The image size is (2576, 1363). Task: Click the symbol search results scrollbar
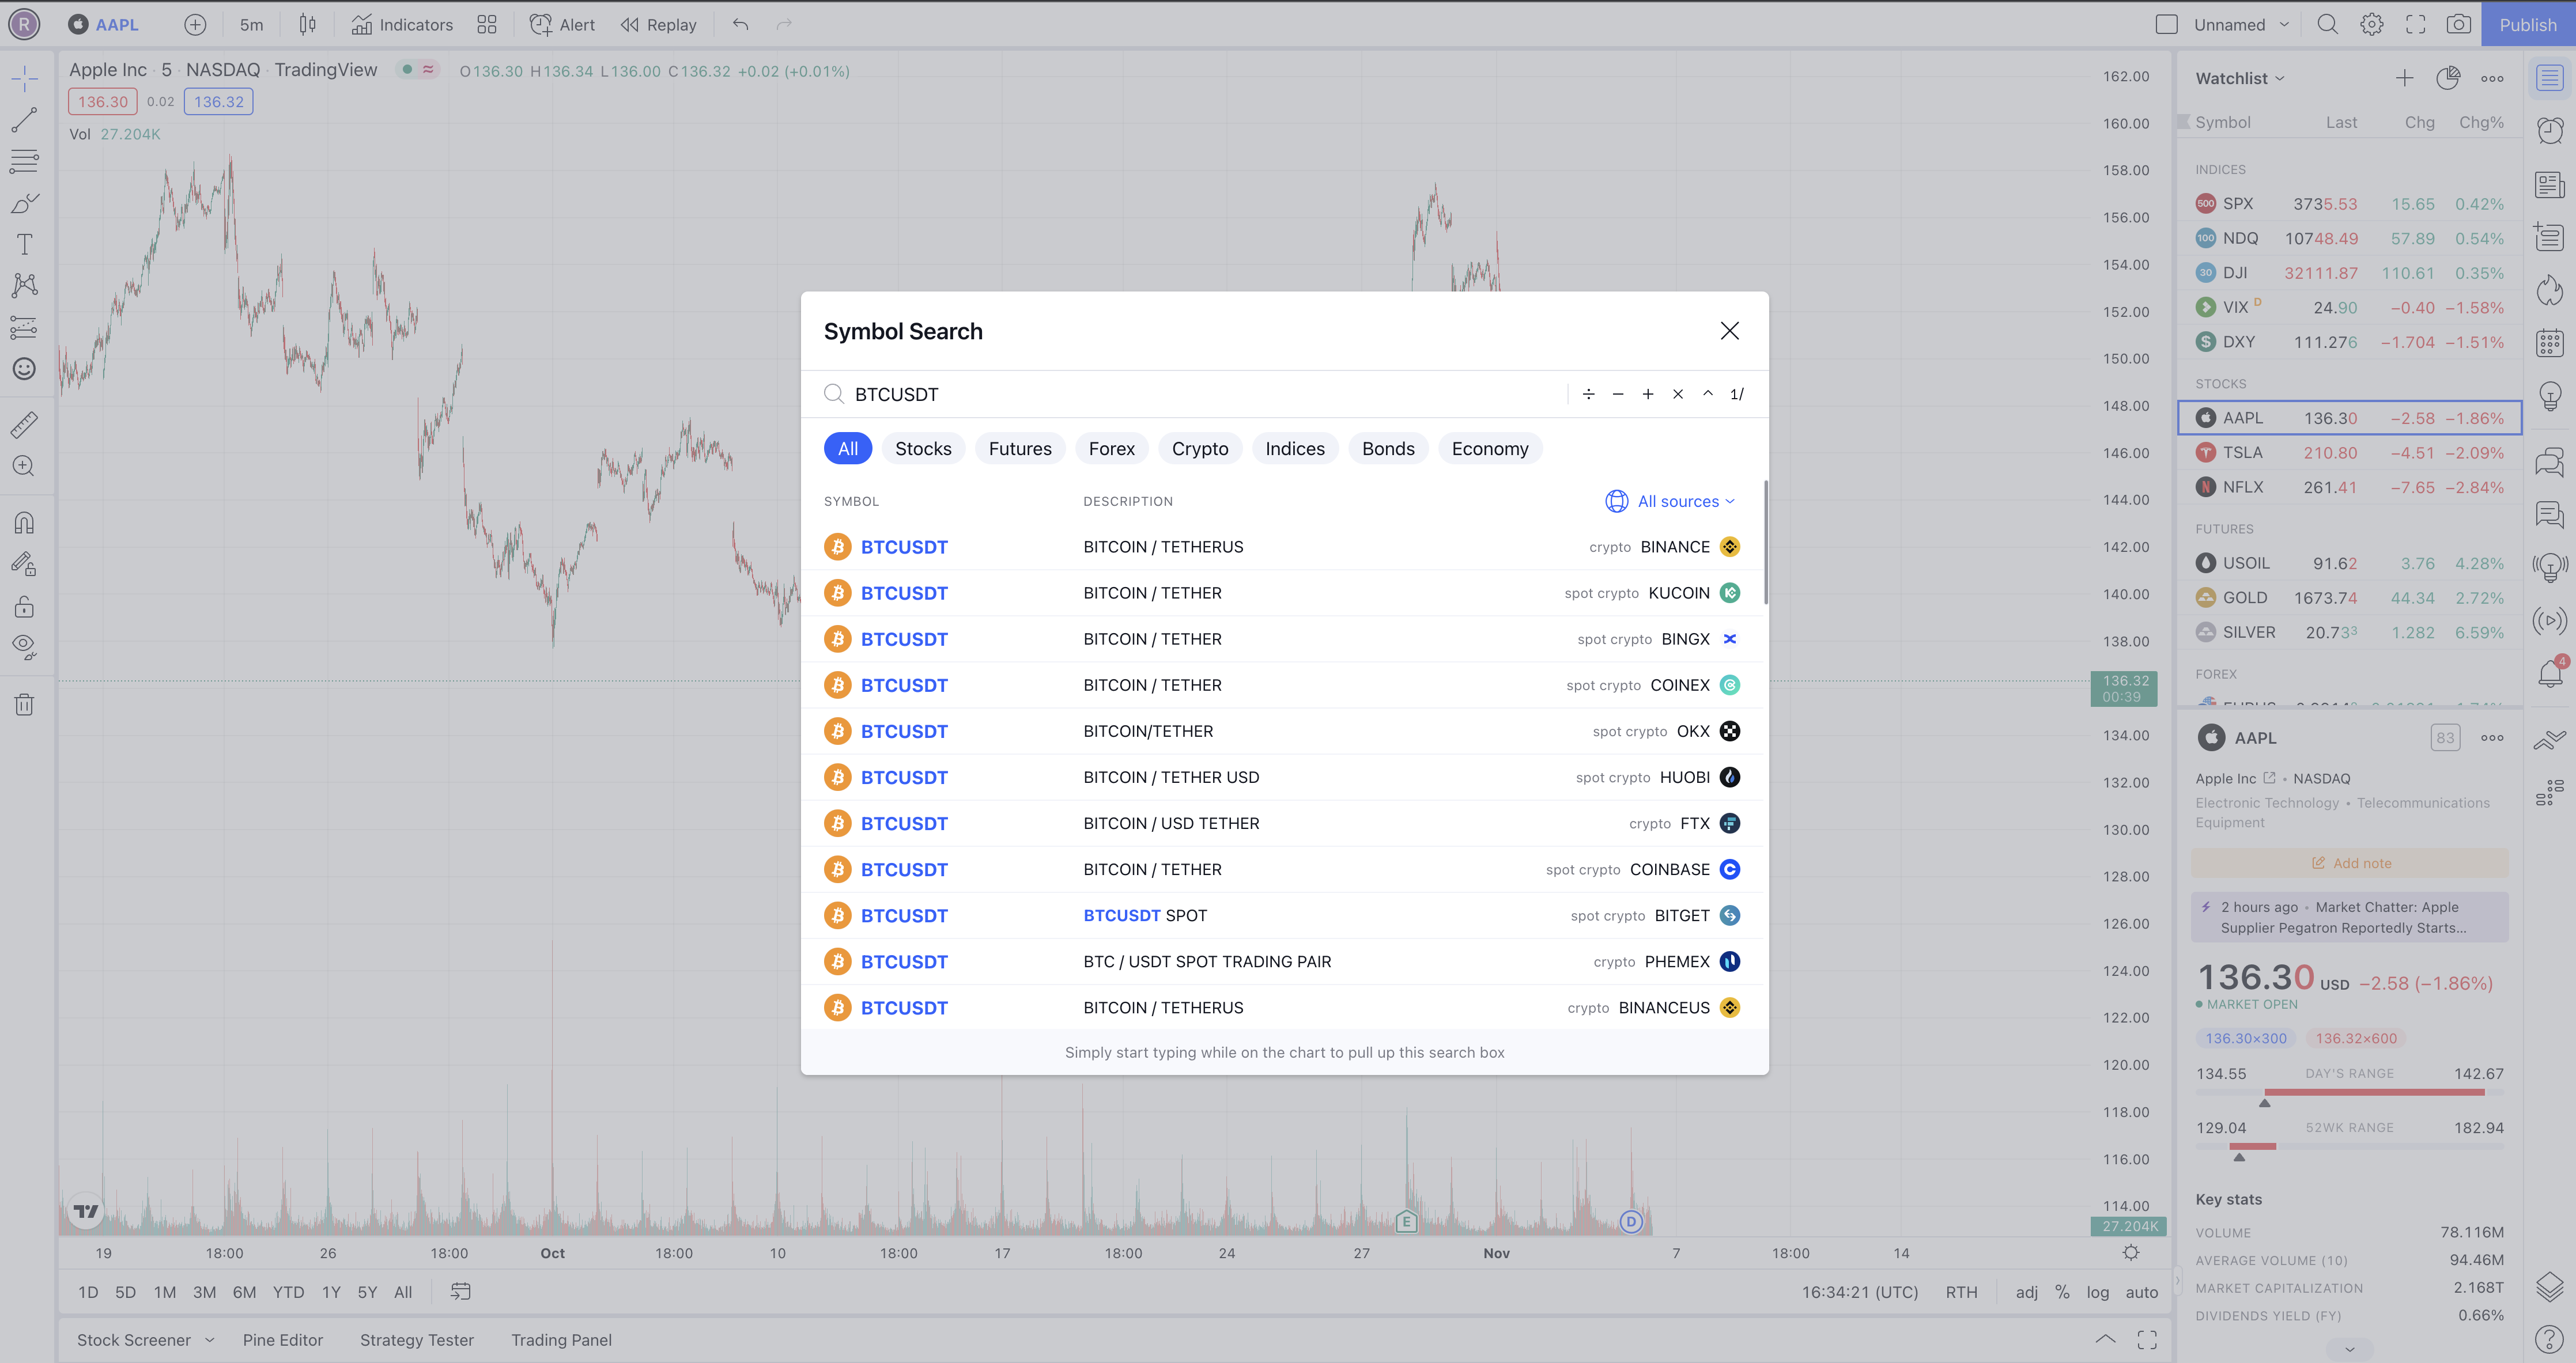(x=1765, y=542)
